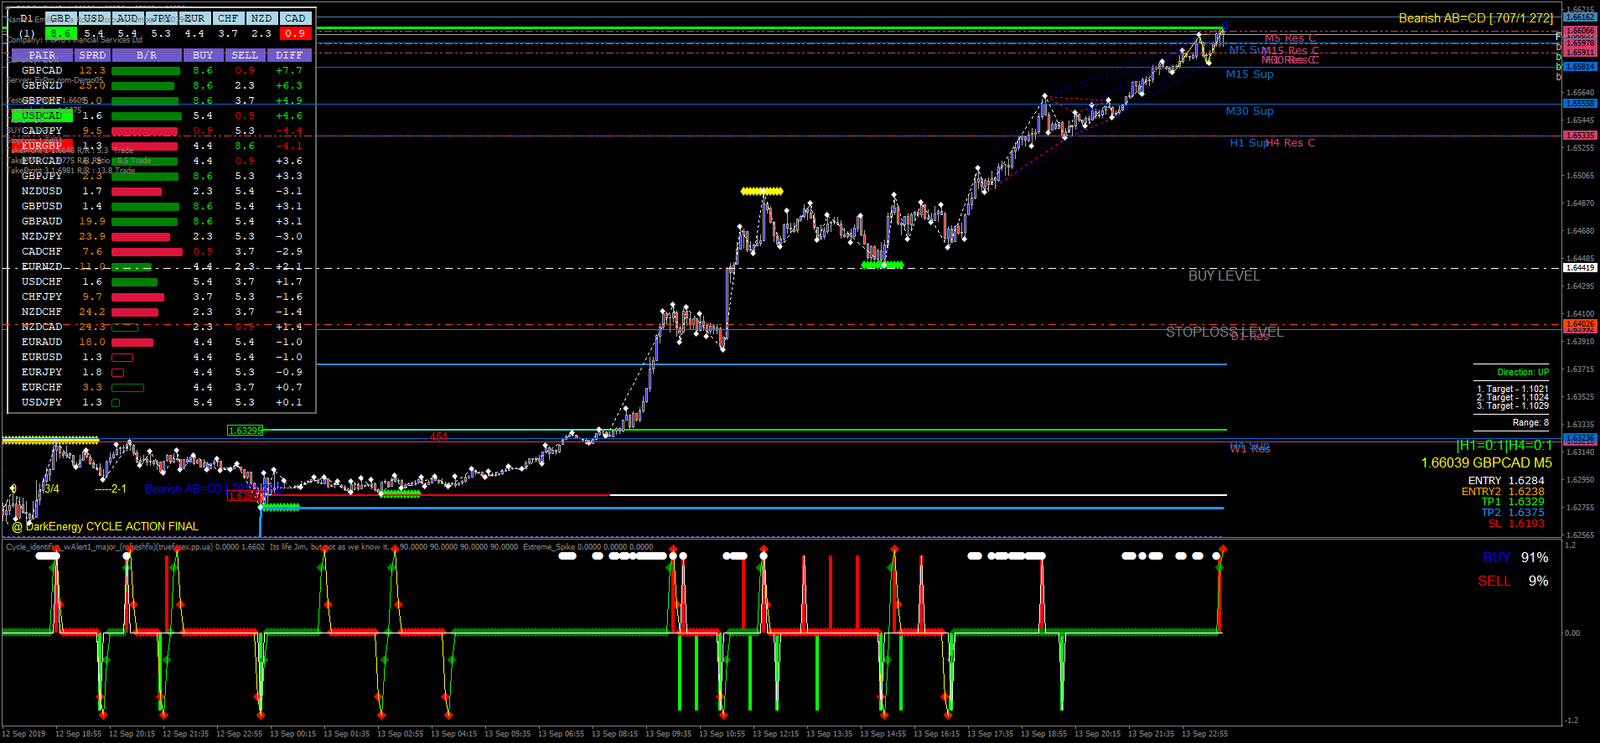Click the yellow dotted marker above price peak

click(x=762, y=191)
